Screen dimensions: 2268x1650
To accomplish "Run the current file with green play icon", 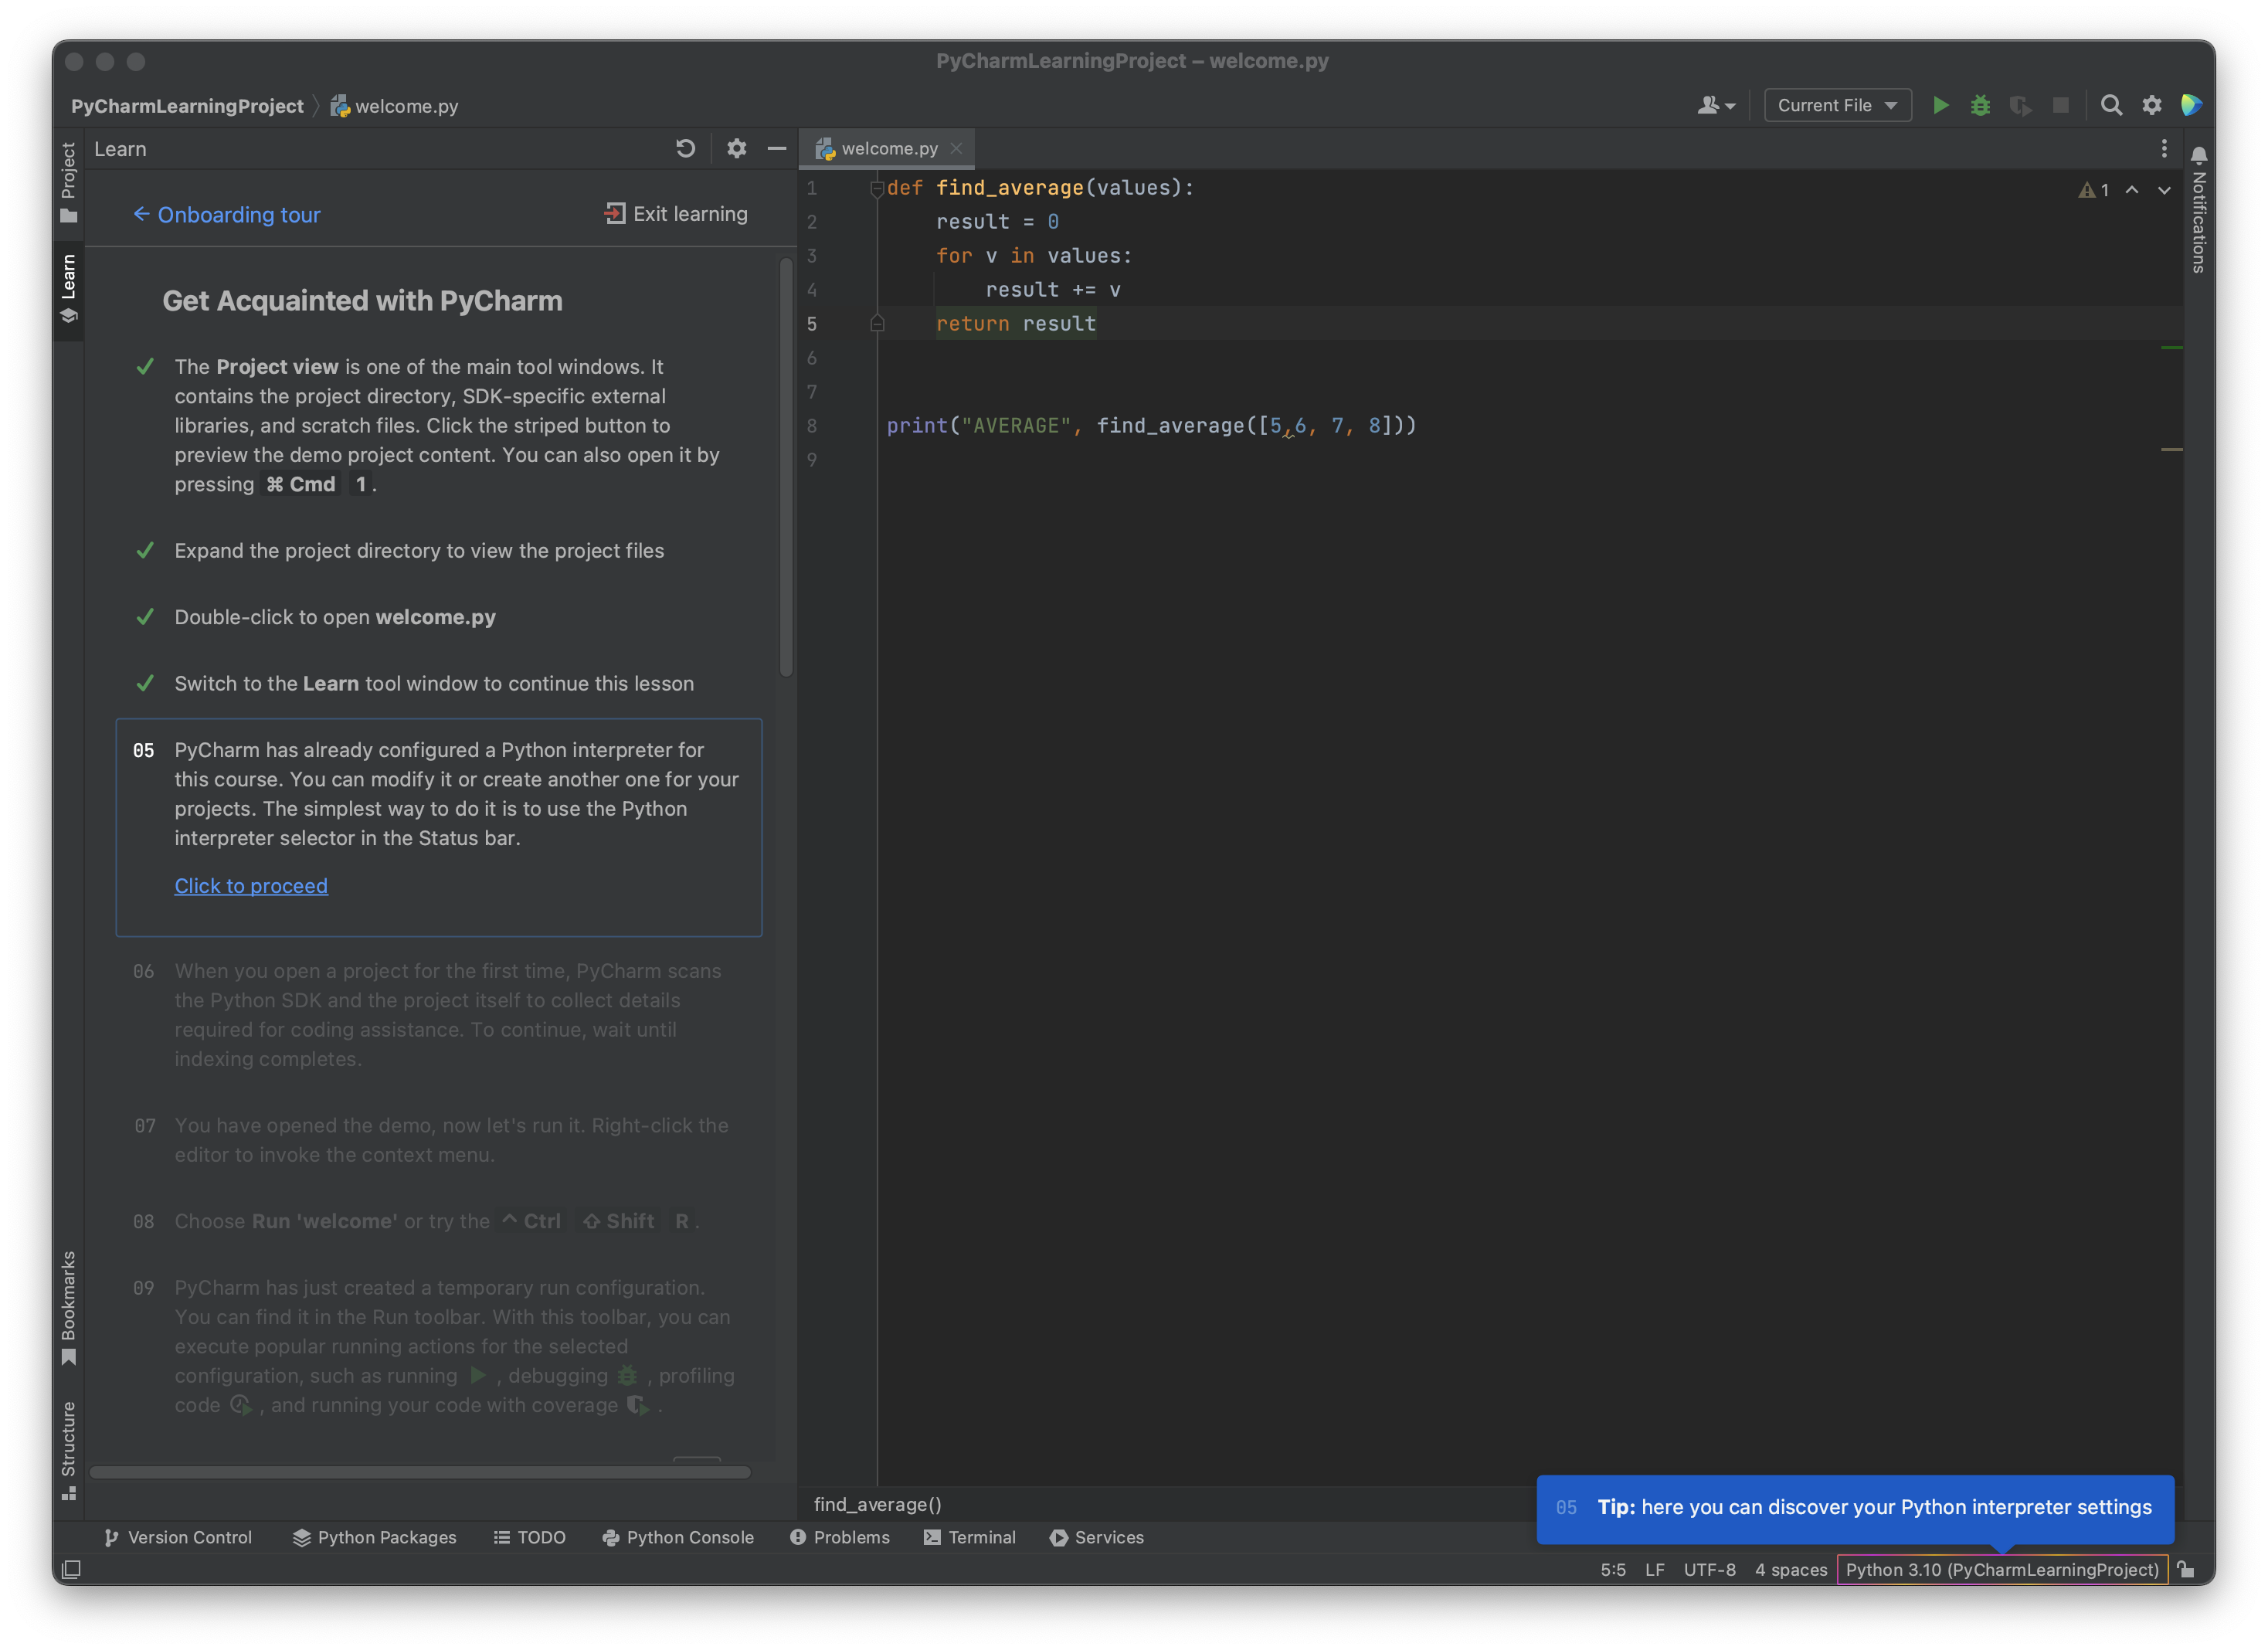I will [1940, 105].
